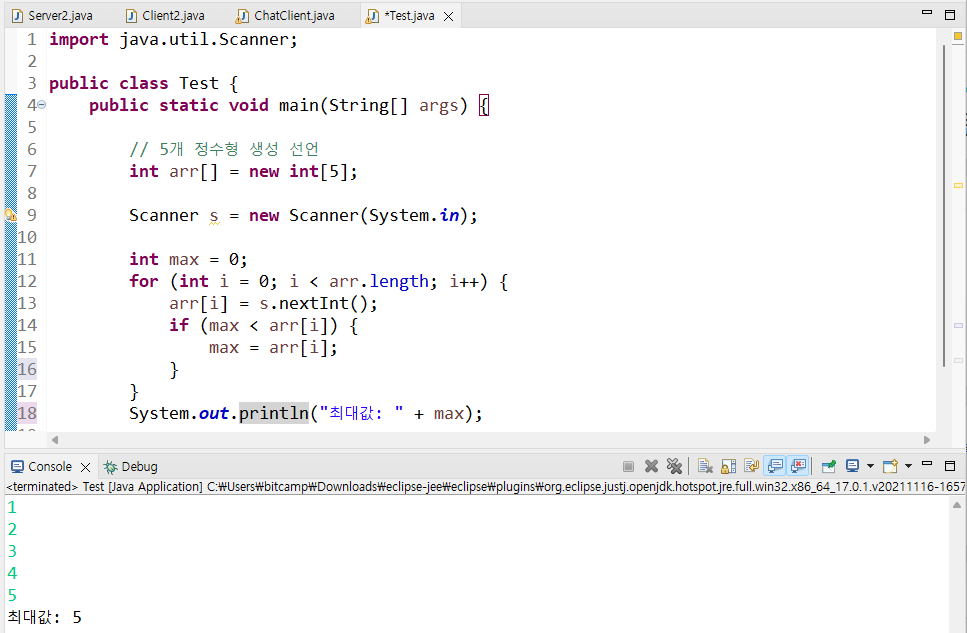Click line number 7 in the gutter
The image size is (967, 633).
coord(32,172)
